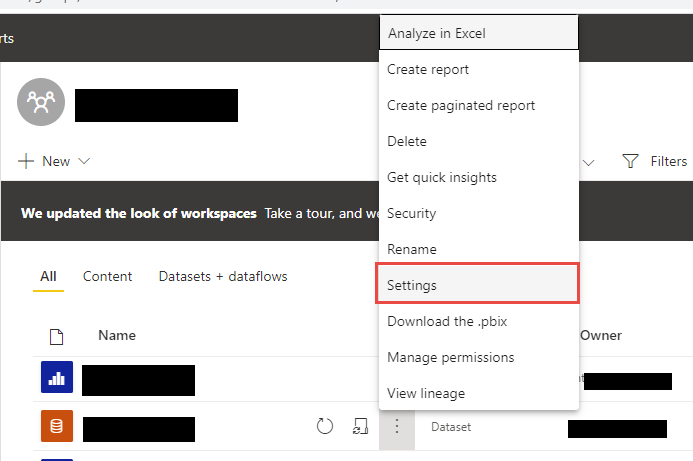Image resolution: width=693 pixels, height=461 pixels.
Task: Switch to the Content tab
Action: [x=107, y=276]
